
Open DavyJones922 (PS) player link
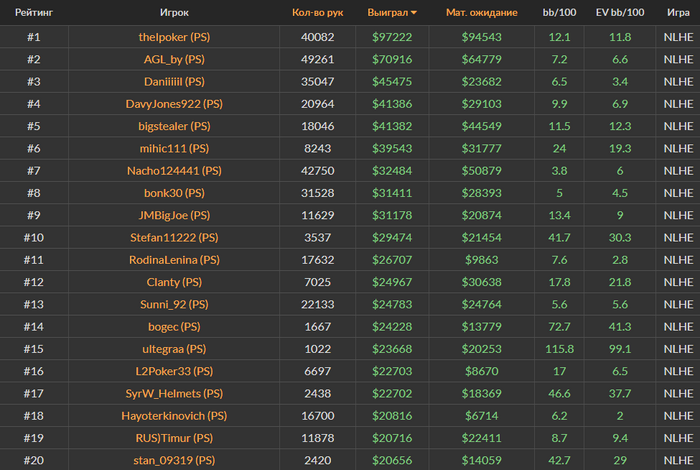tap(174, 104)
